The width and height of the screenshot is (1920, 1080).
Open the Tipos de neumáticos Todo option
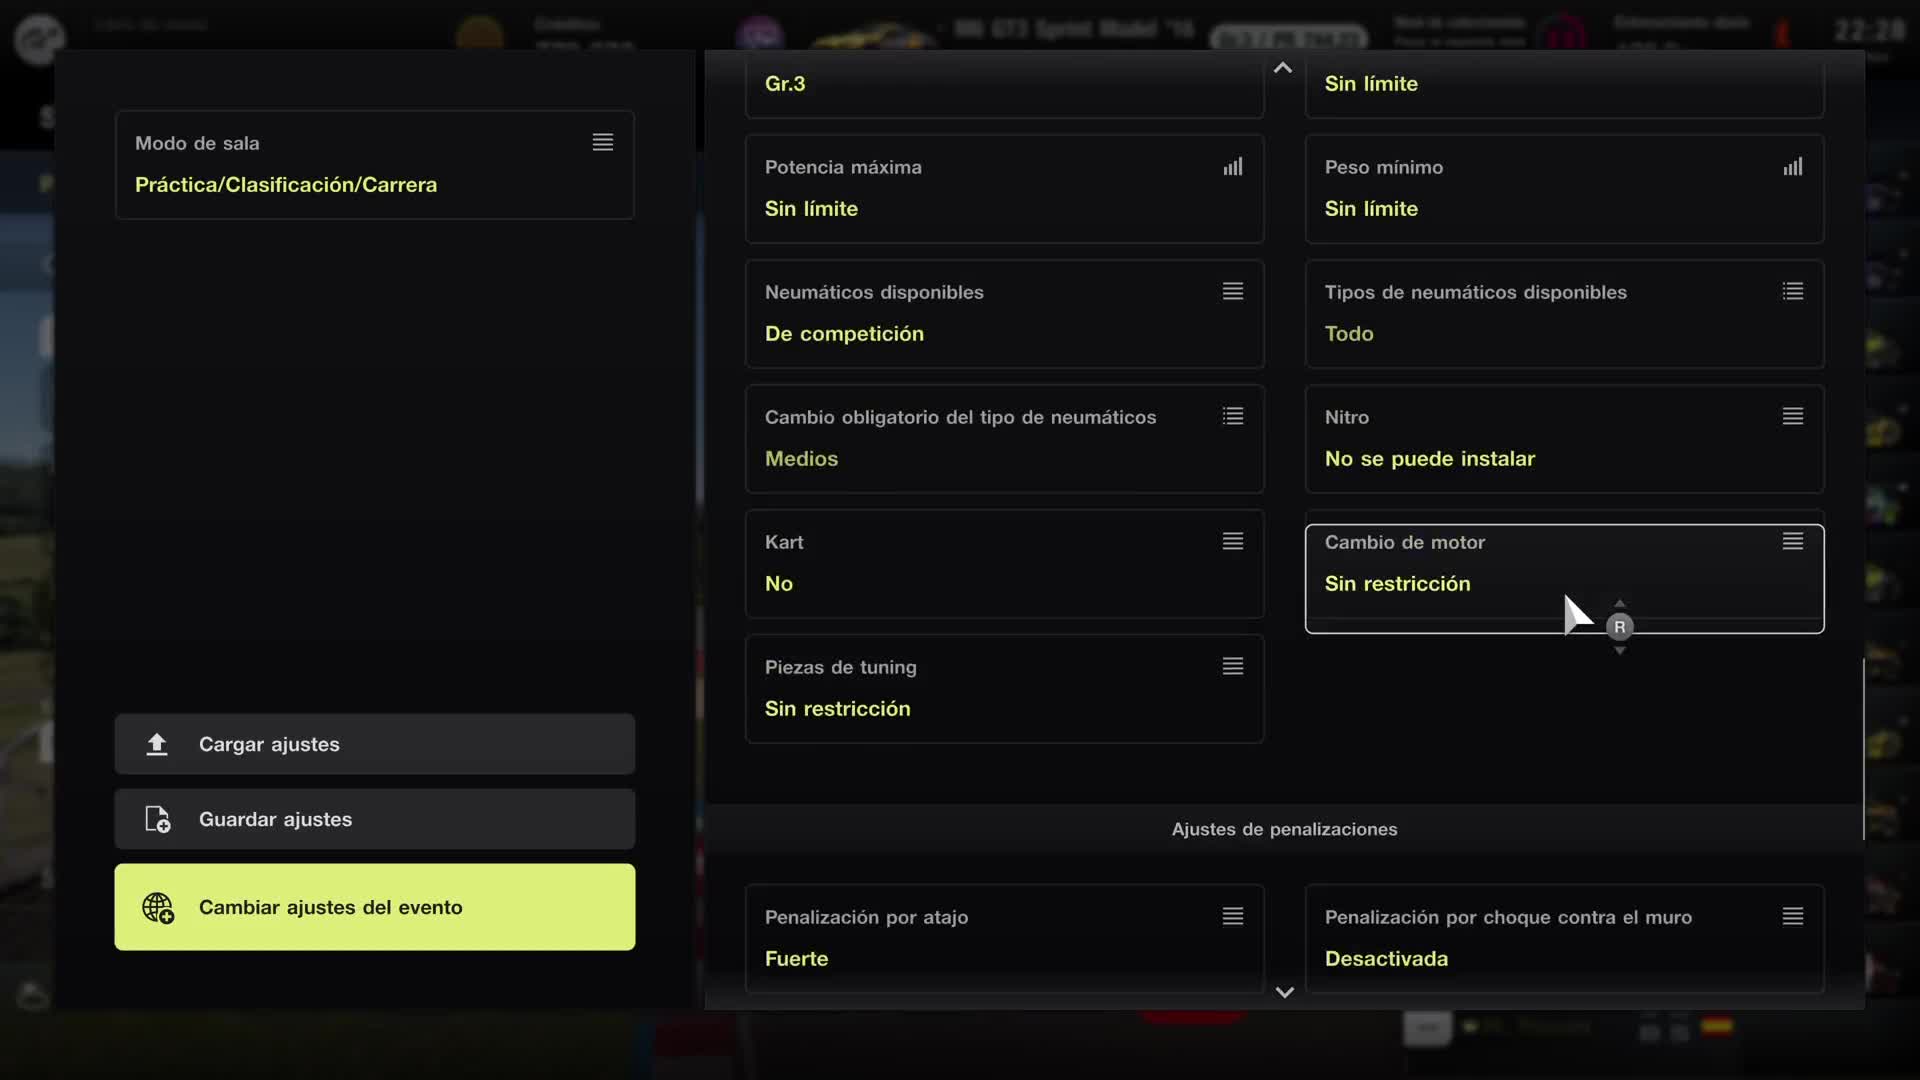tap(1565, 314)
